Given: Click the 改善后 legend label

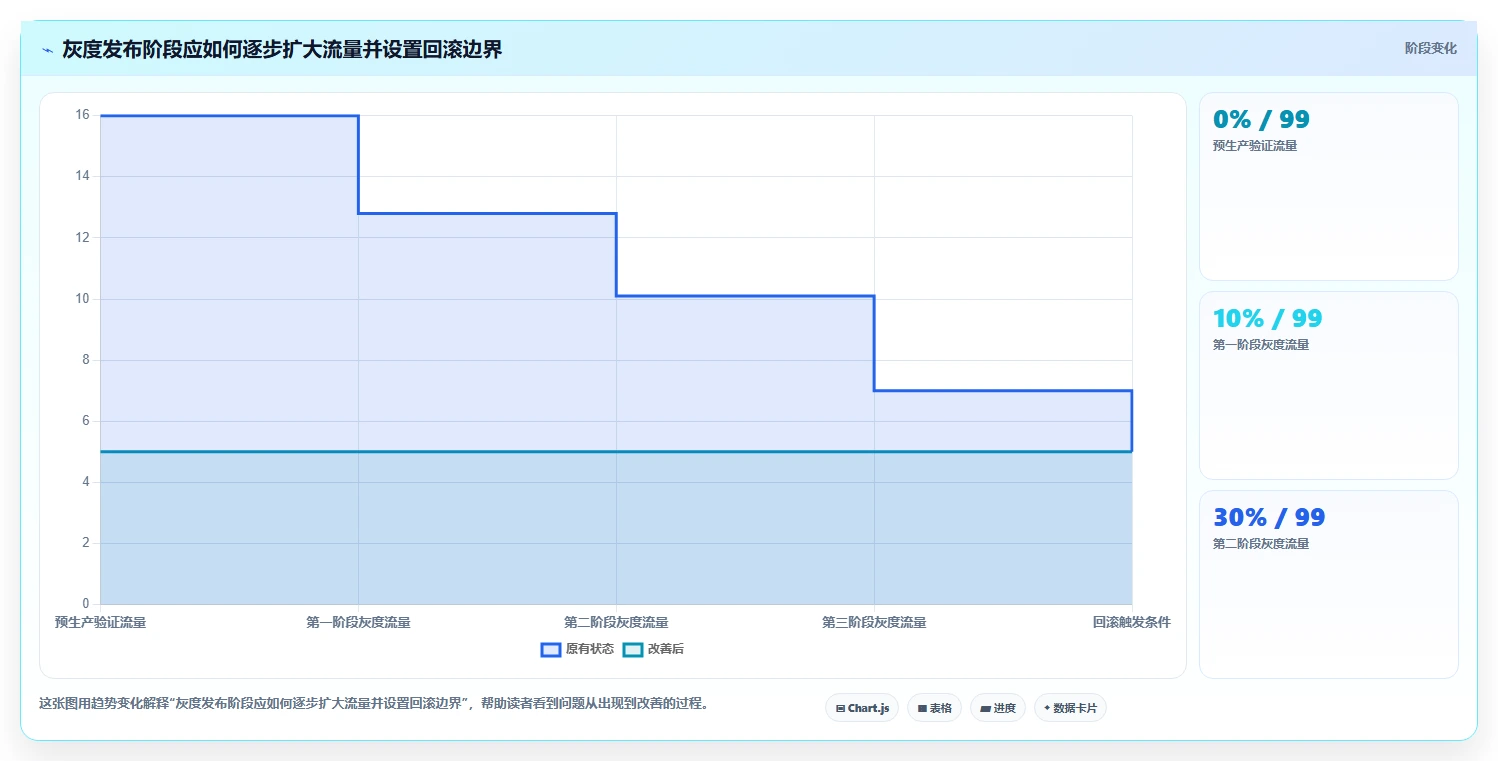Looking at the screenshot, I should [666, 649].
